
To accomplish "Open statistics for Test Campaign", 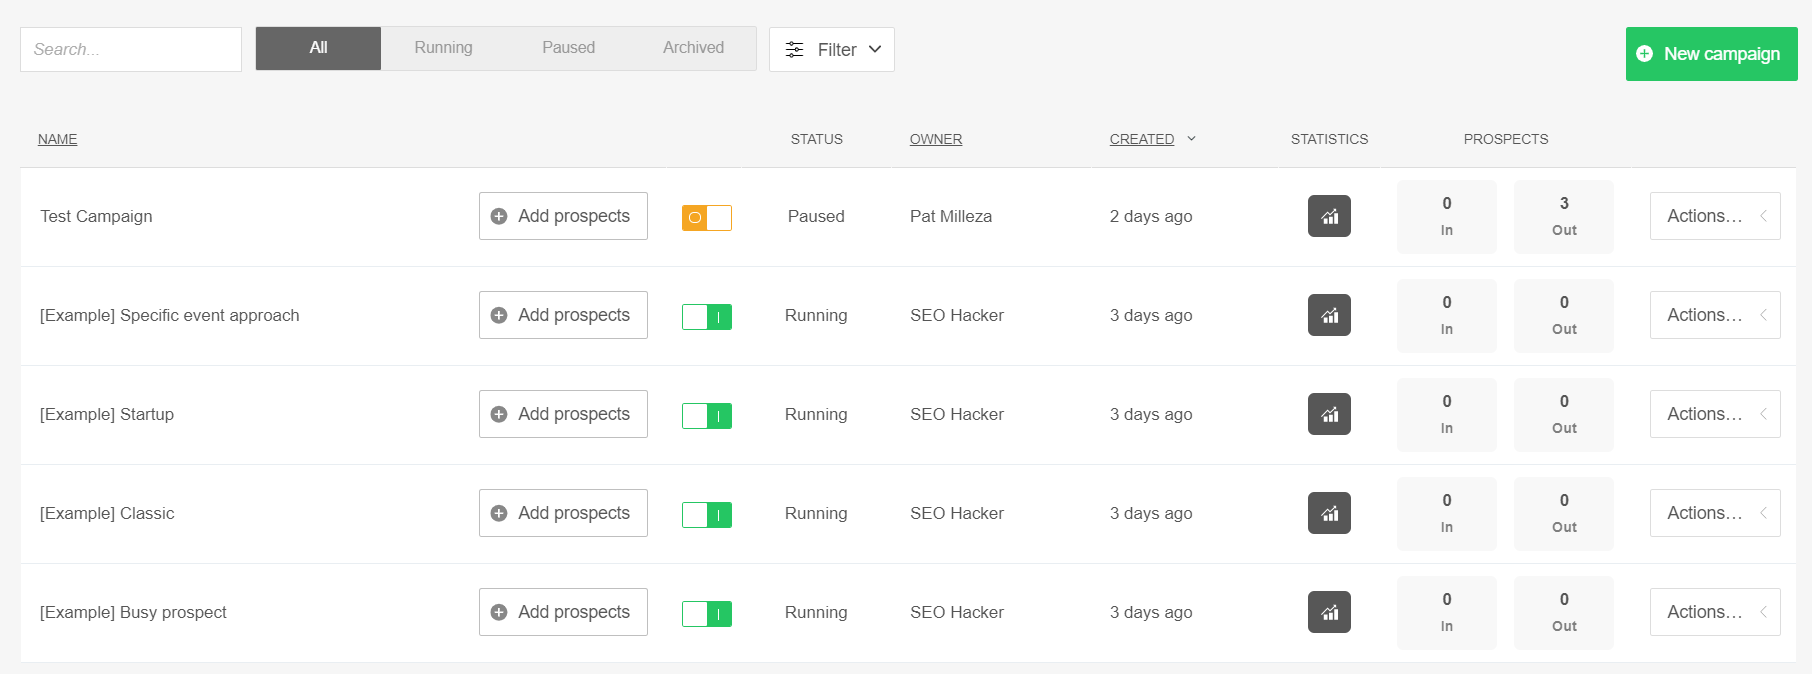I will point(1329,216).
